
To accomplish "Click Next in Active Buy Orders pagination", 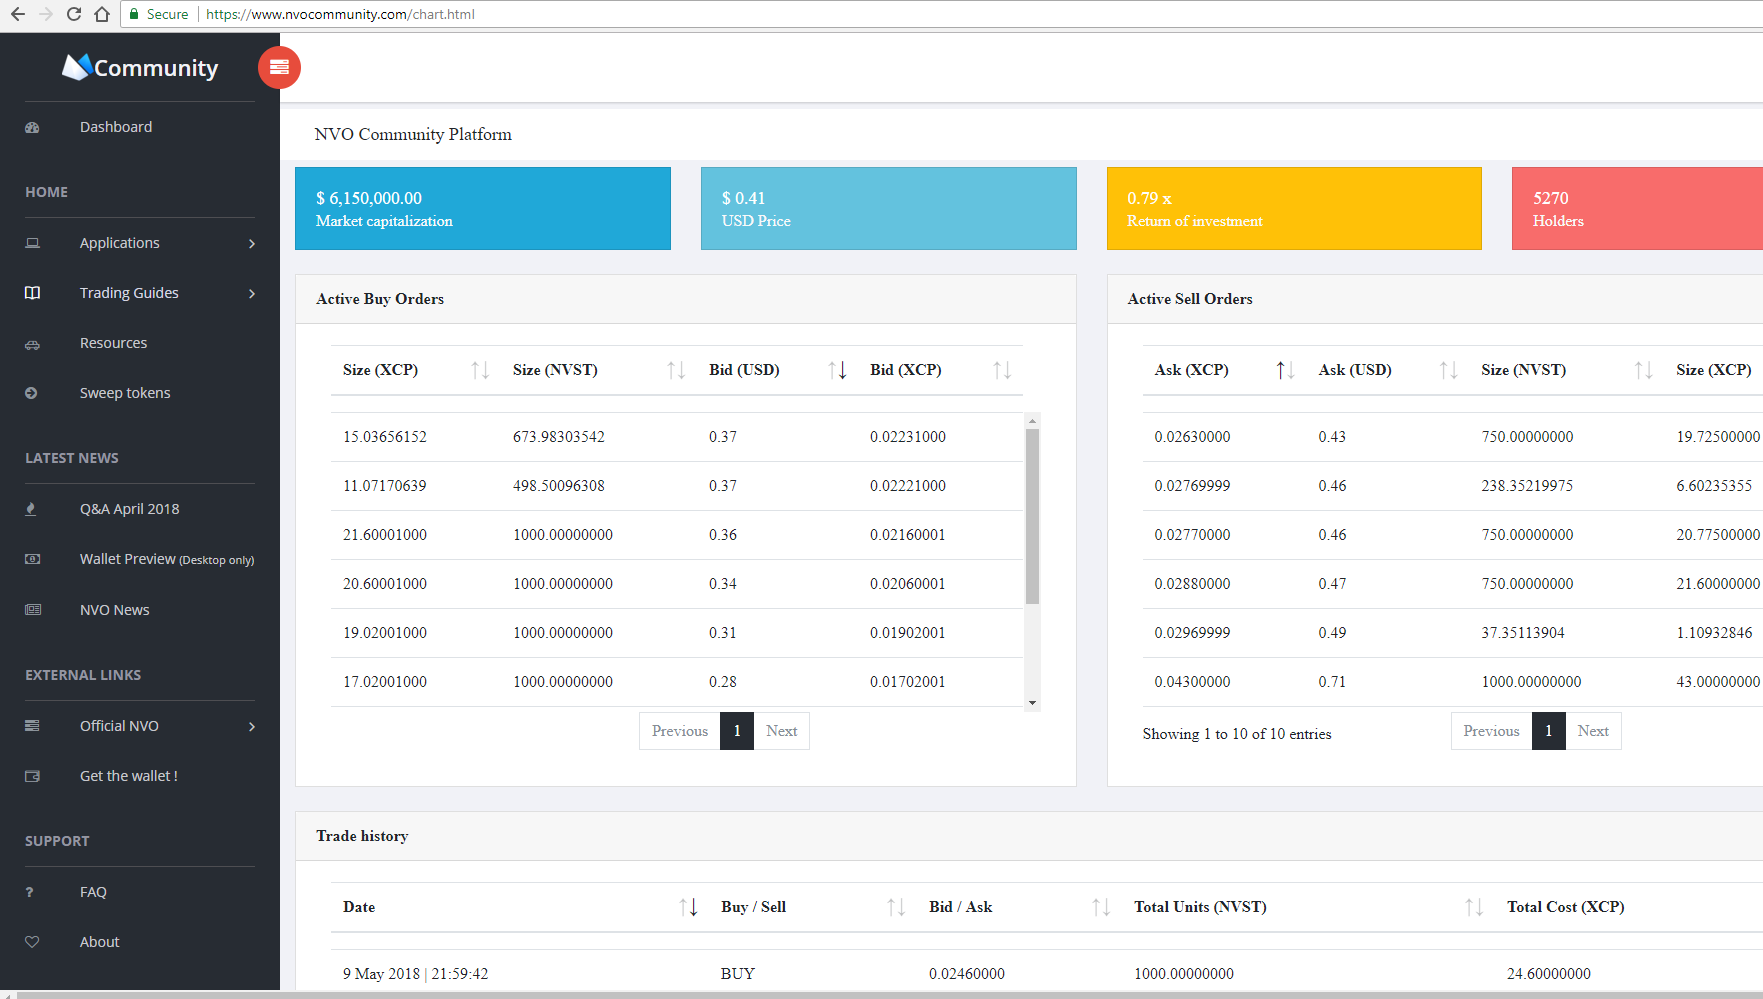I will (781, 731).
